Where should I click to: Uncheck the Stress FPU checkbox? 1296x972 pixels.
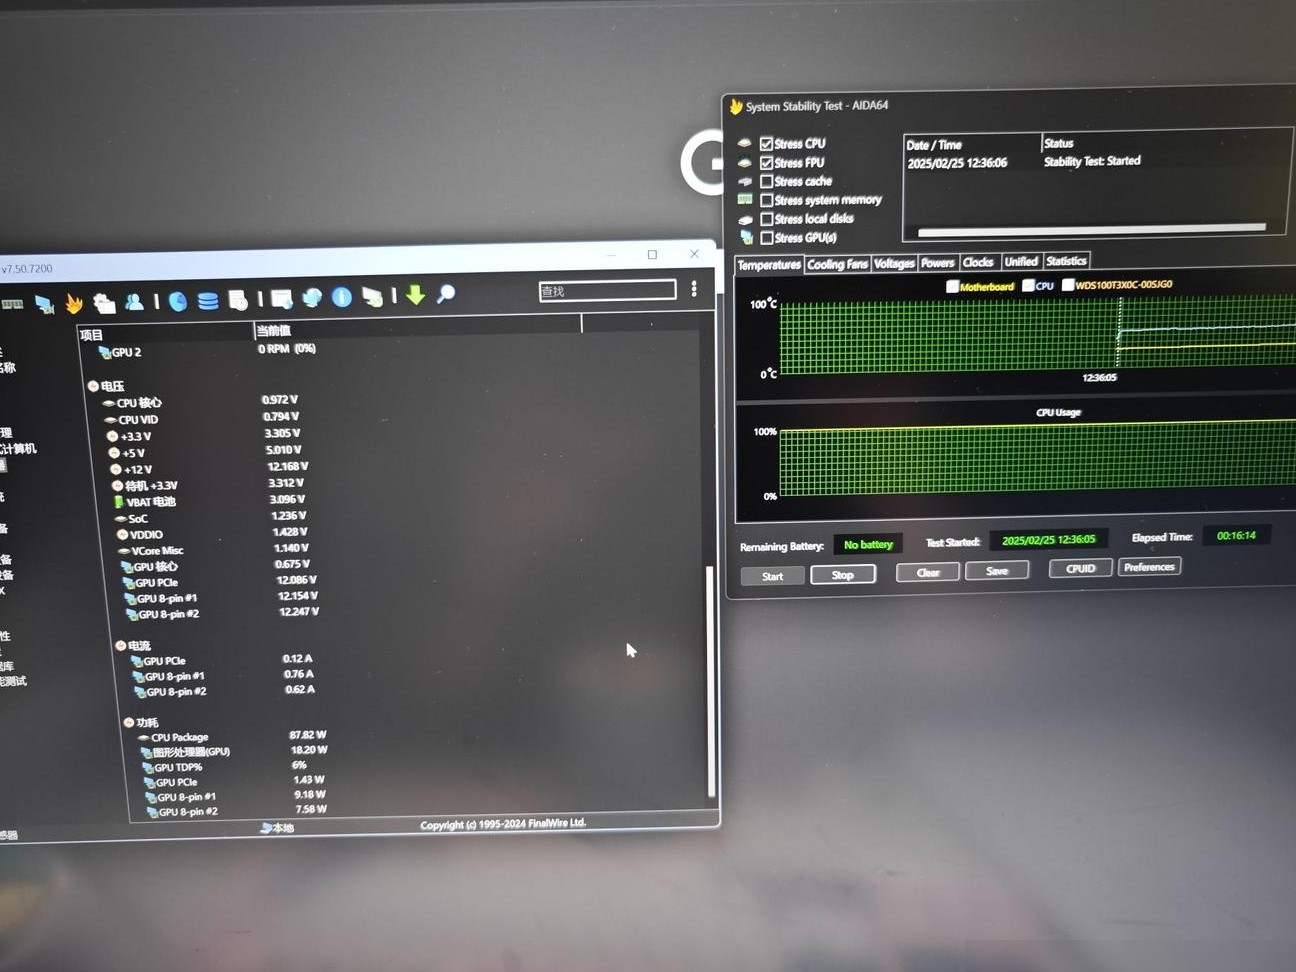click(x=767, y=163)
